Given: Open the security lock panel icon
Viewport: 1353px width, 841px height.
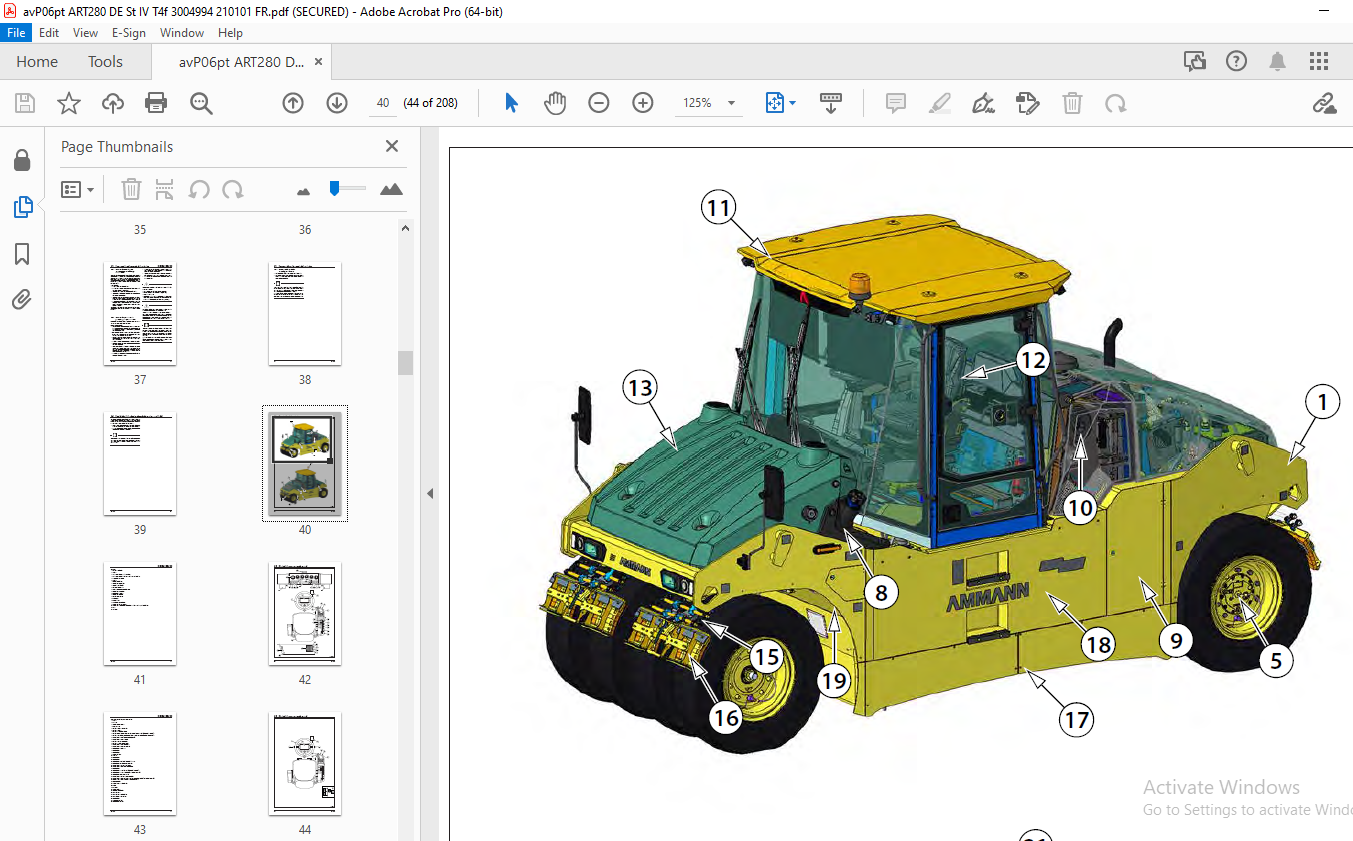Looking at the screenshot, I should [22, 160].
